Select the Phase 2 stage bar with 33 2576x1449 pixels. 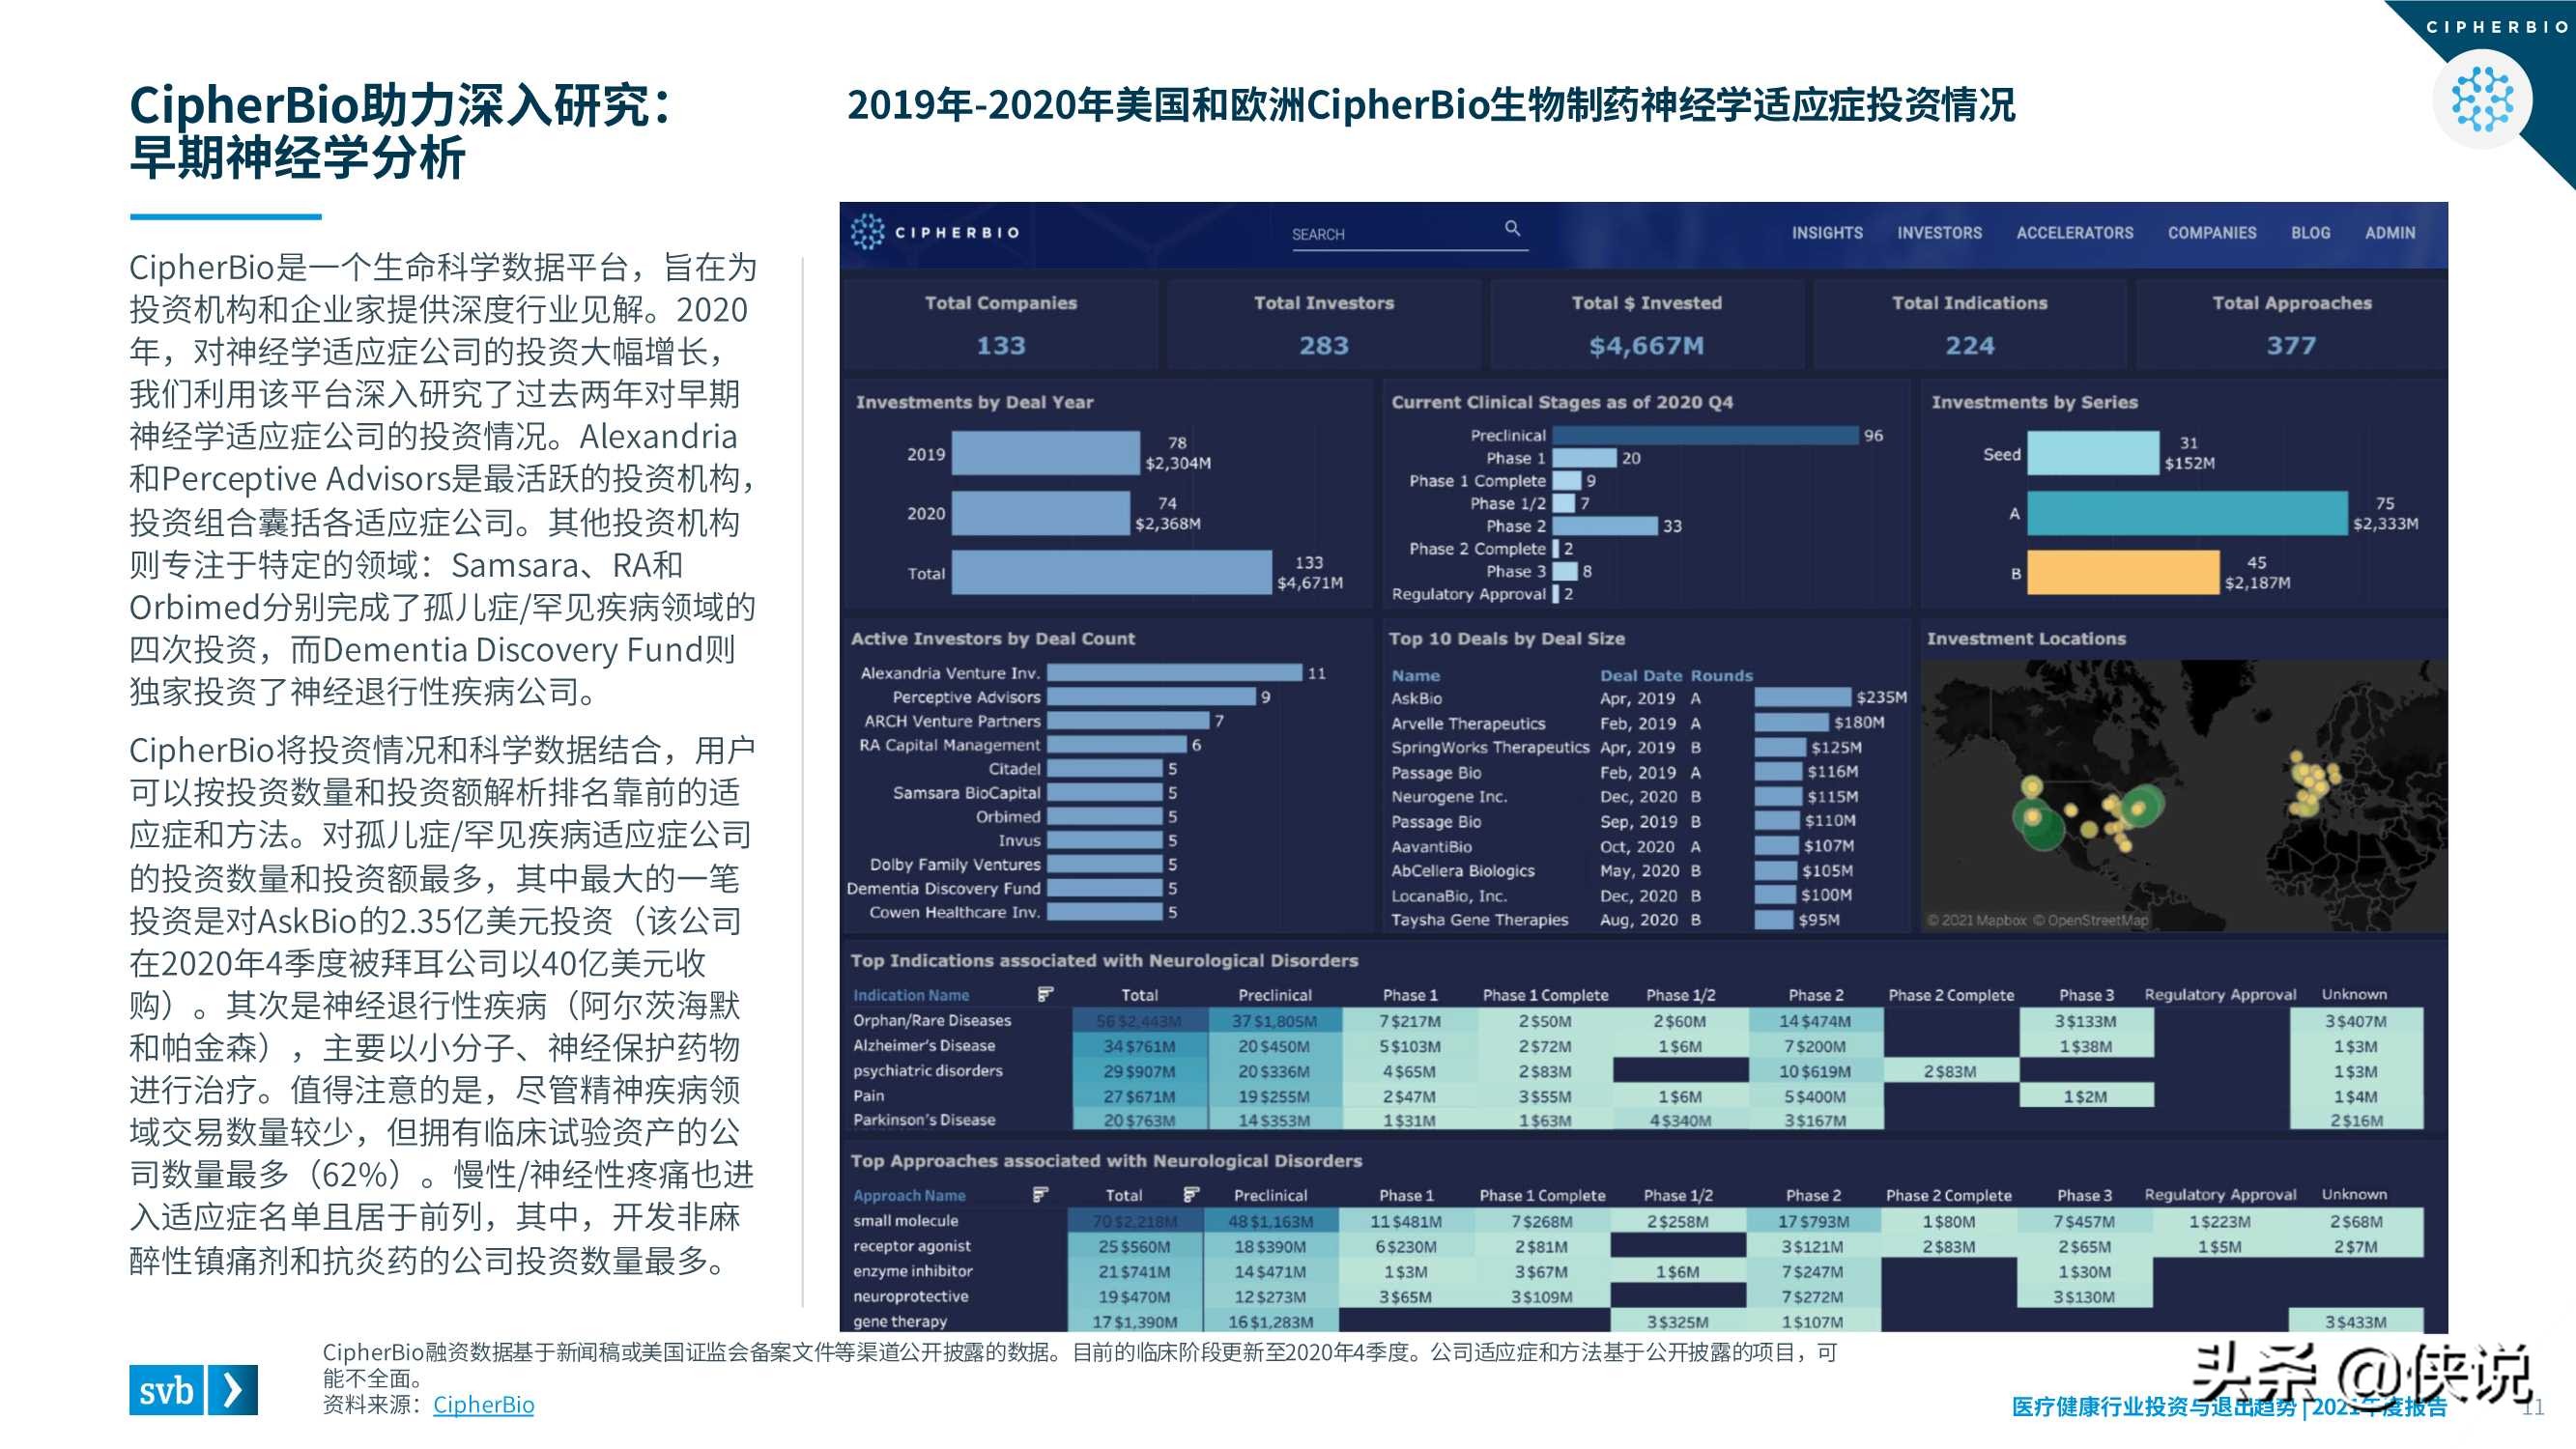pyautogui.click(x=1605, y=526)
